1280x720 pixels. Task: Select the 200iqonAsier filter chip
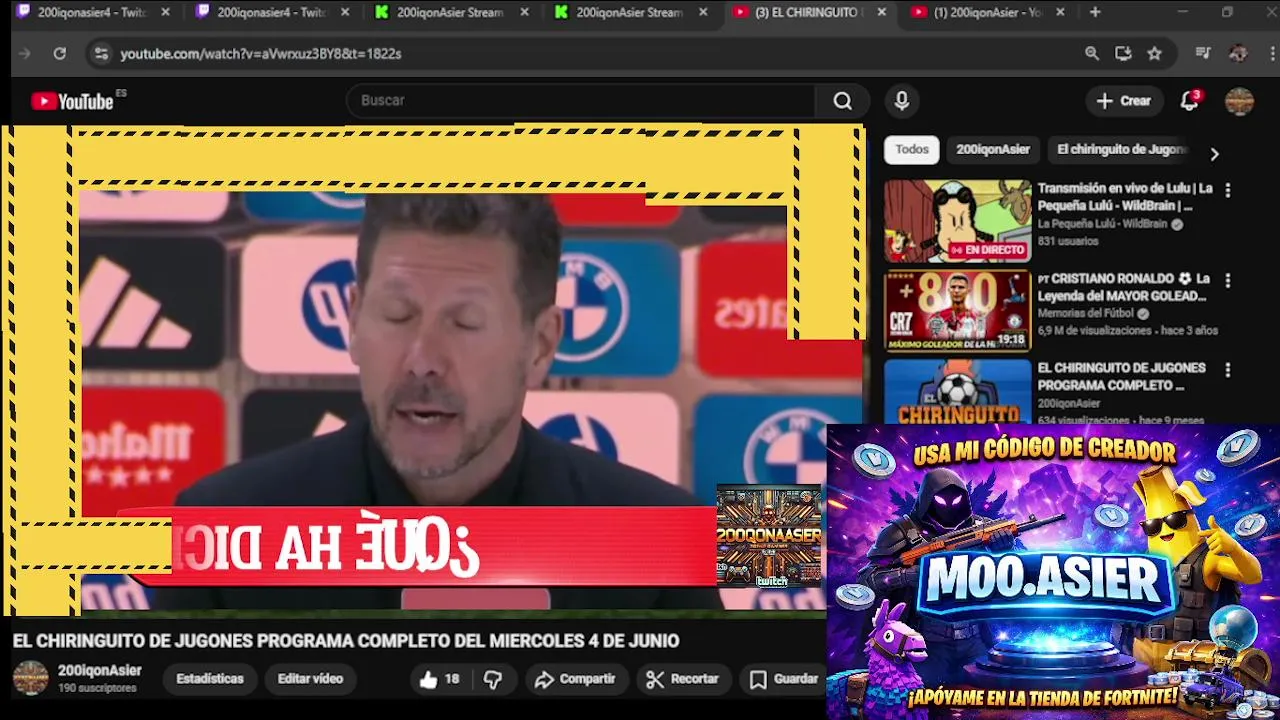(992, 149)
